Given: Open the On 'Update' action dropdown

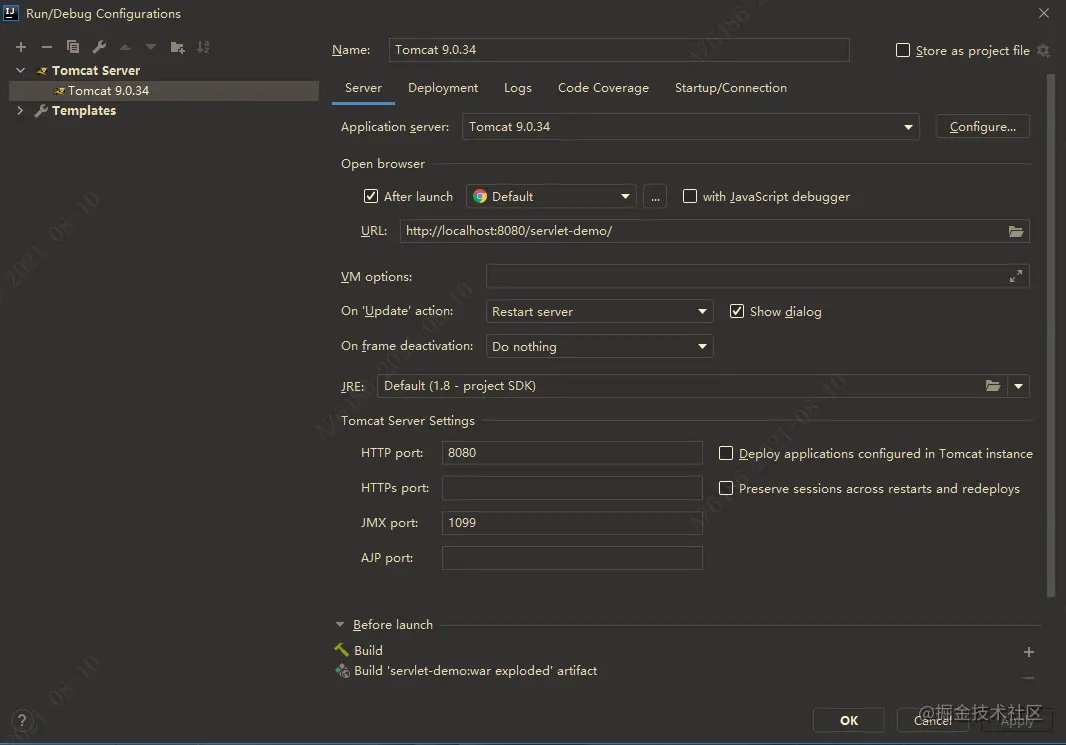Looking at the screenshot, I should 600,311.
